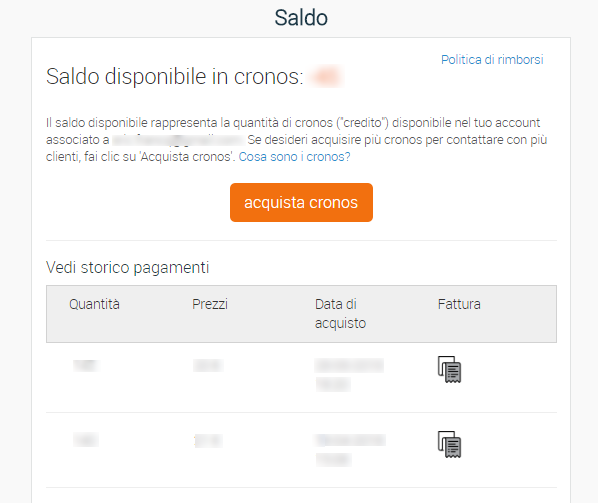
Task: Click the orange acquista cronos button
Action: tap(301, 202)
